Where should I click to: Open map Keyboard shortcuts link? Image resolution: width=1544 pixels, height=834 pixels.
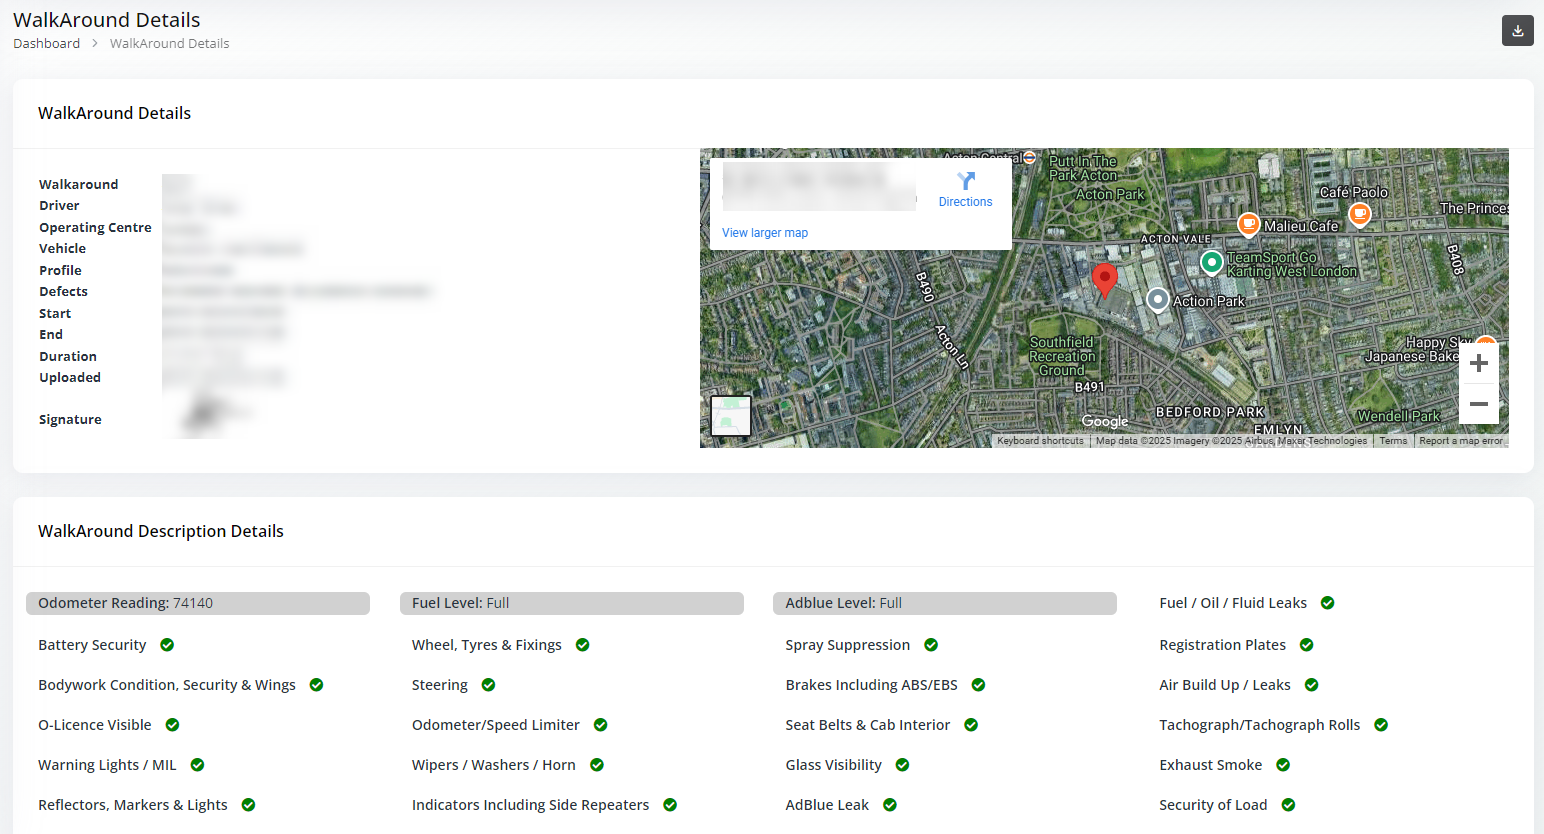1040,441
